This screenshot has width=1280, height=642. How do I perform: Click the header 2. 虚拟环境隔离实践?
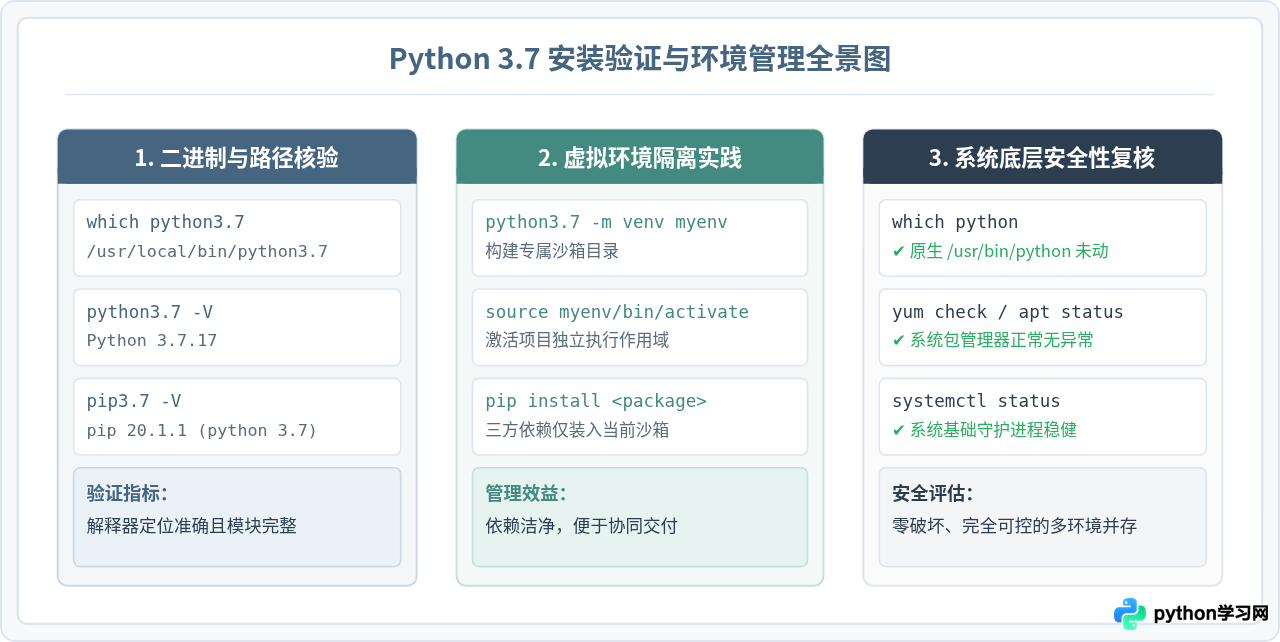click(640, 158)
